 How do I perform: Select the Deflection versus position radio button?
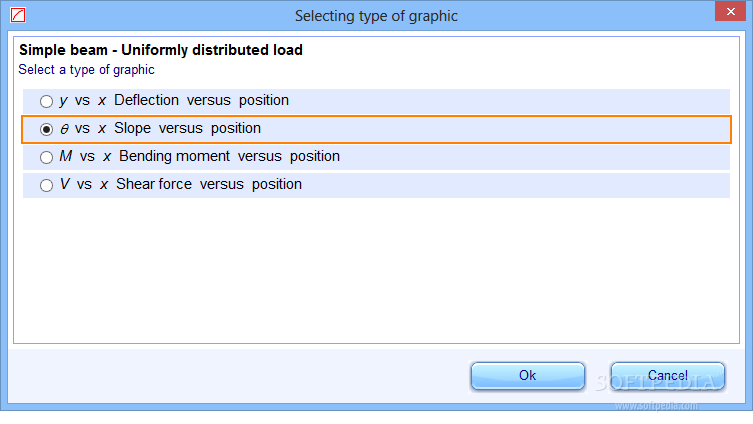46,101
